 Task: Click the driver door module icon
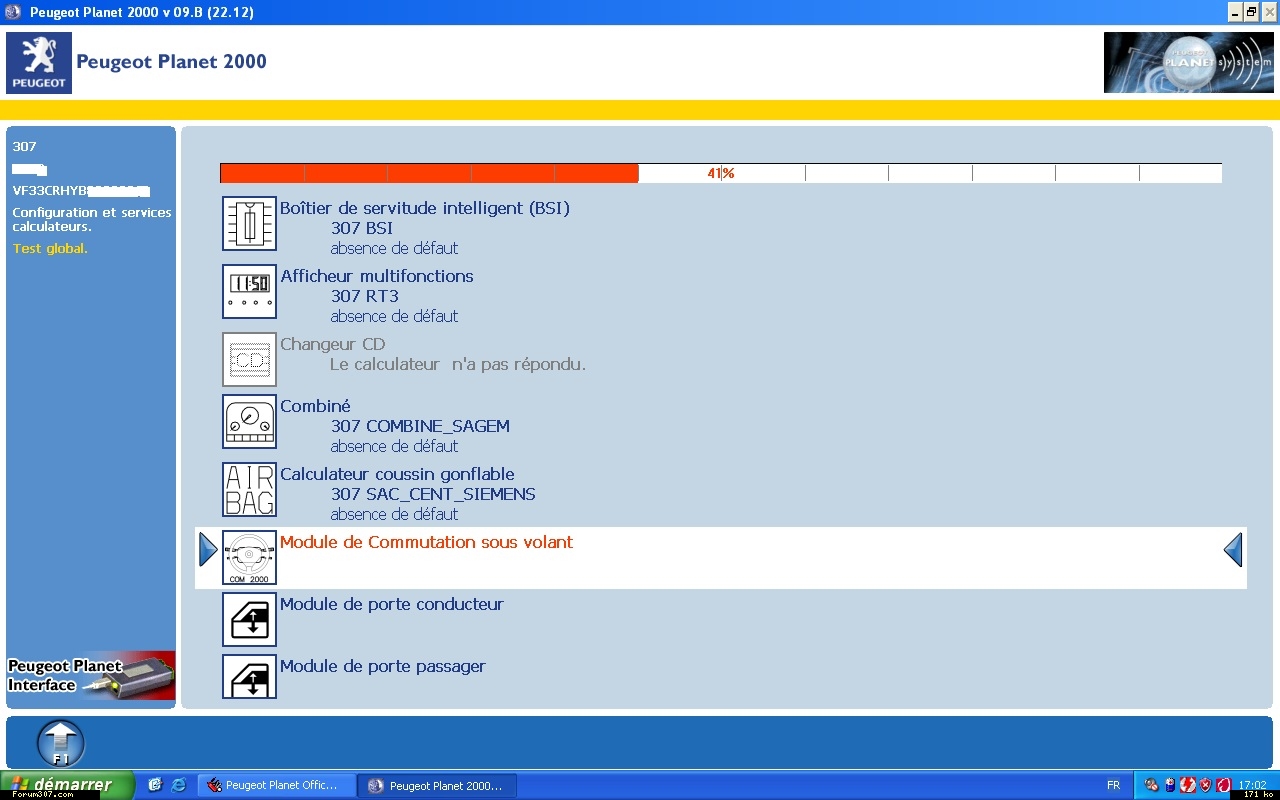(249, 619)
